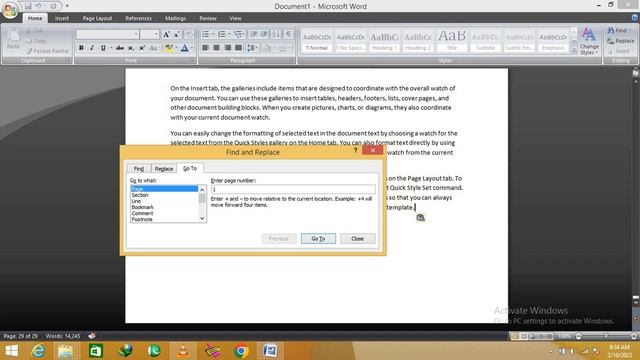The width and height of the screenshot is (640, 360).
Task: Open Google Chrome from the taskbar
Action: click(x=241, y=351)
